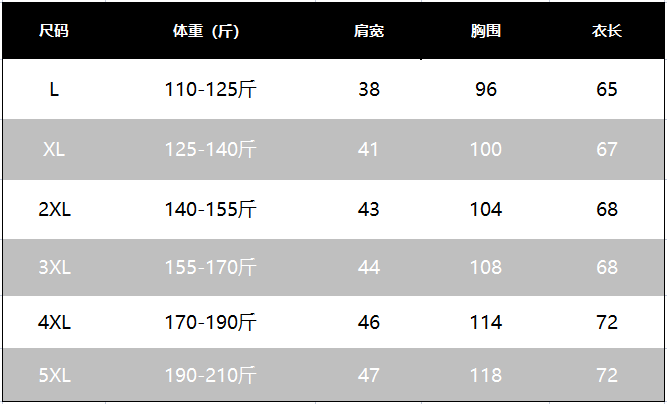Select shoulder width 47 in 5XL row
The image size is (667, 404).
[369, 377]
